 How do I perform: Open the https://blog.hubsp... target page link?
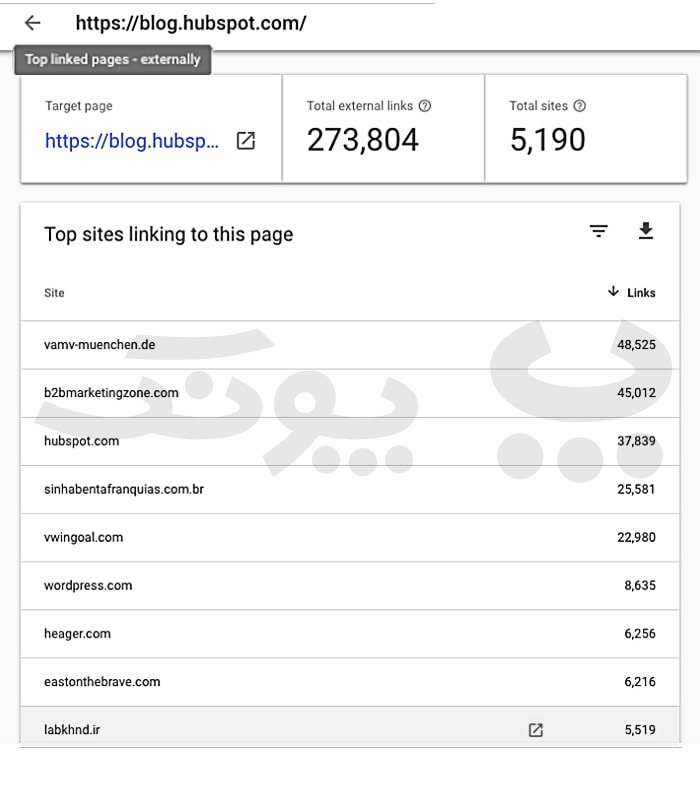pos(131,141)
